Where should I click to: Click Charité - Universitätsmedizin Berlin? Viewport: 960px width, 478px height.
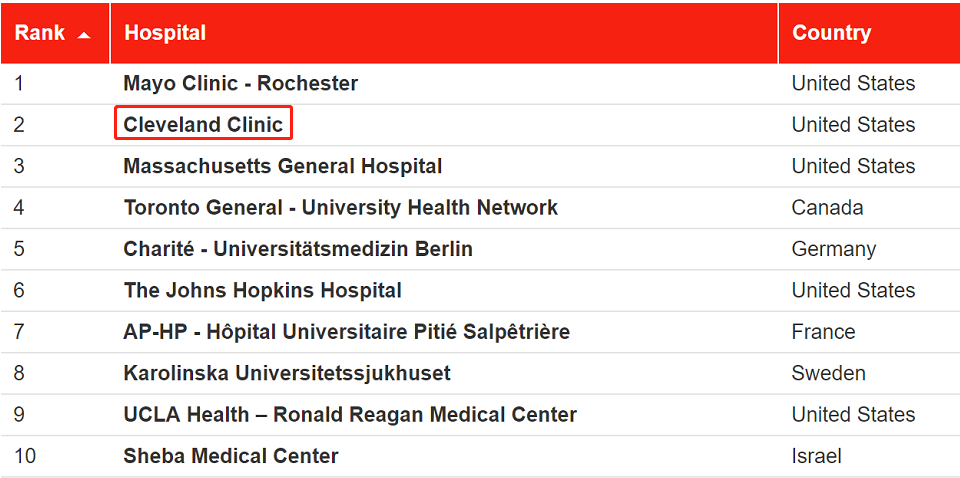point(298,249)
